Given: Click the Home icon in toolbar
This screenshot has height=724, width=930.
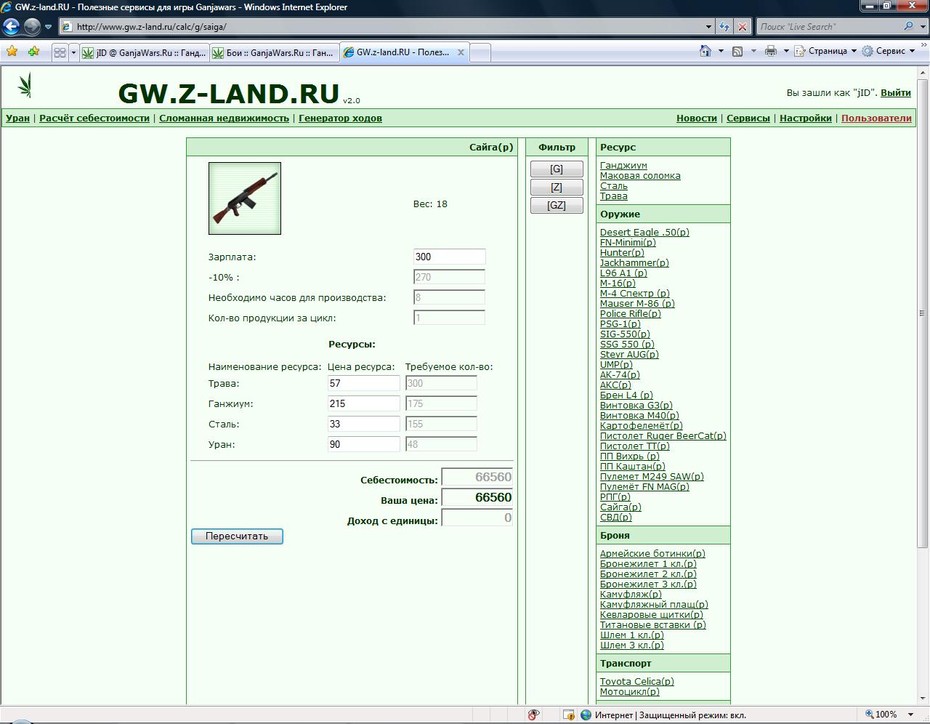Looking at the screenshot, I should [705, 51].
